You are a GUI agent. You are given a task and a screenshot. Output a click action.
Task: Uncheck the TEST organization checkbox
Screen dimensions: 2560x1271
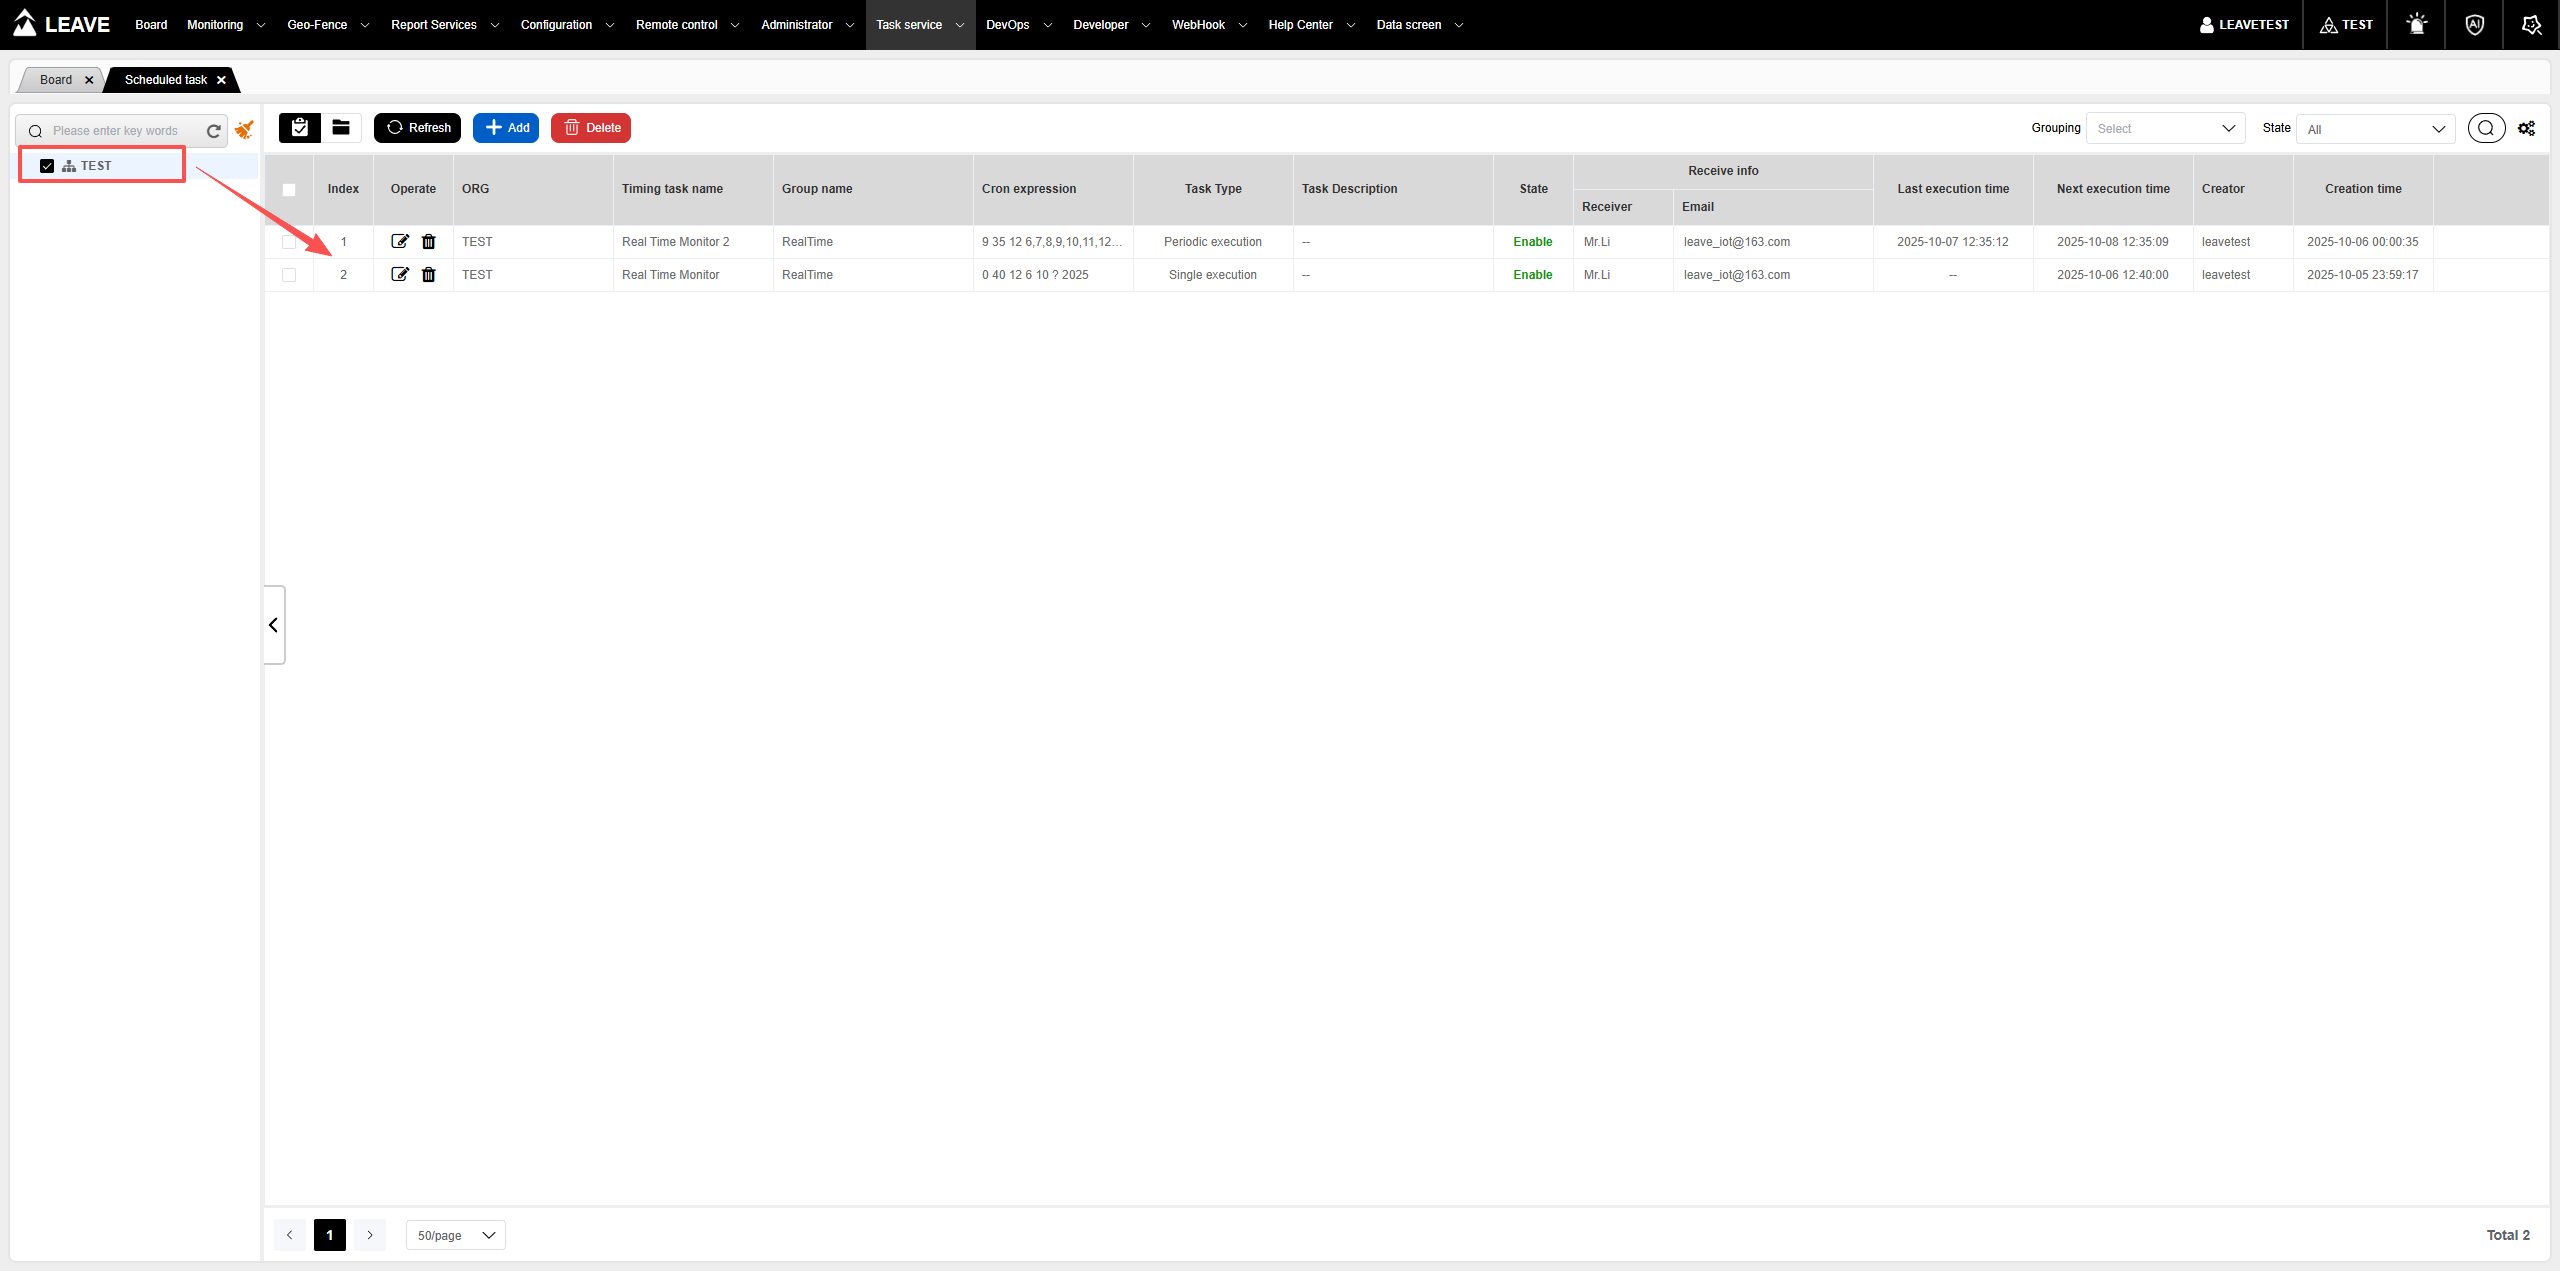(x=47, y=166)
